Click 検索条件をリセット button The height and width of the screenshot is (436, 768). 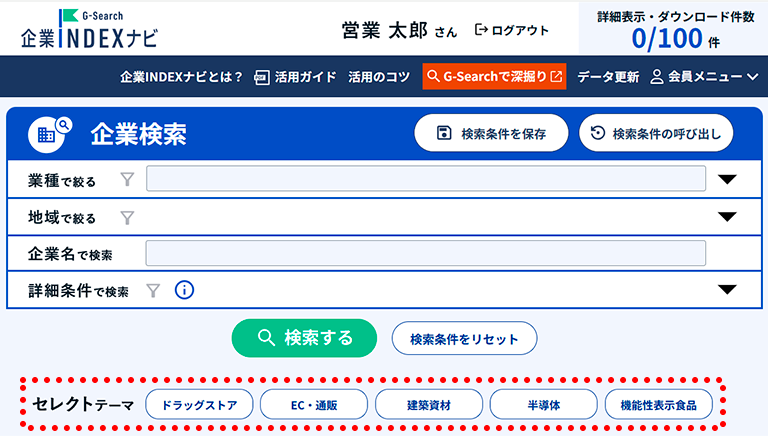464,339
